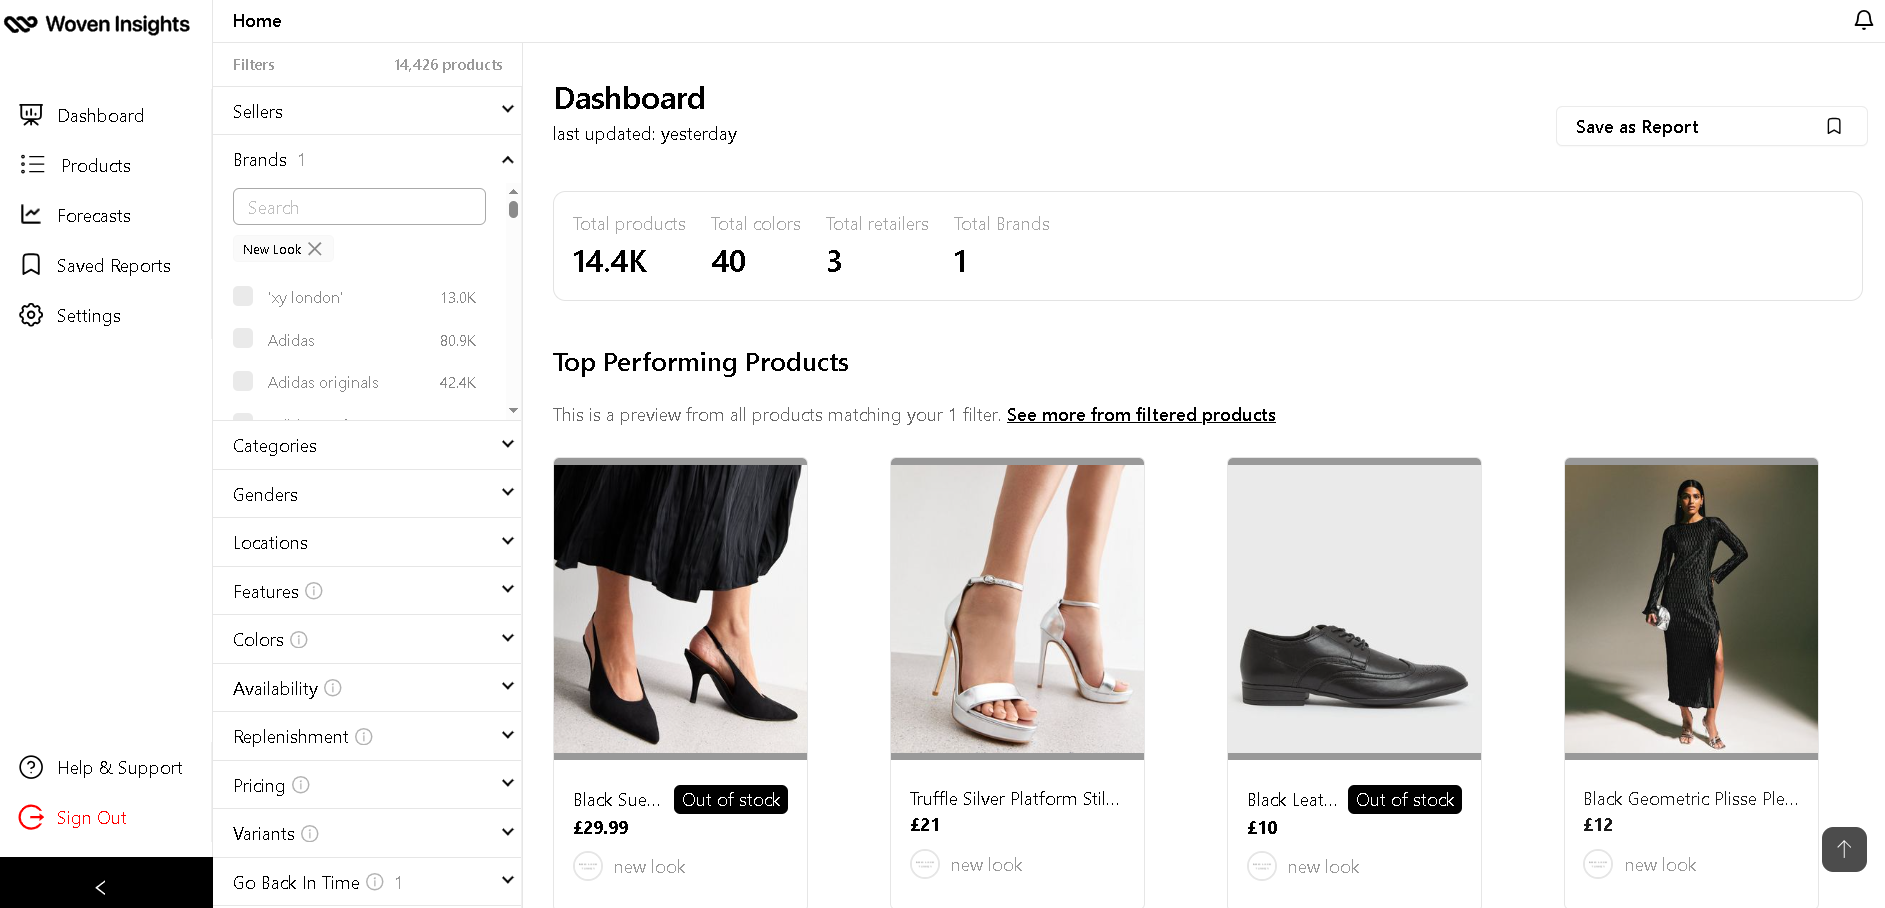
Task: Click Save as Report button
Action: (1711, 126)
